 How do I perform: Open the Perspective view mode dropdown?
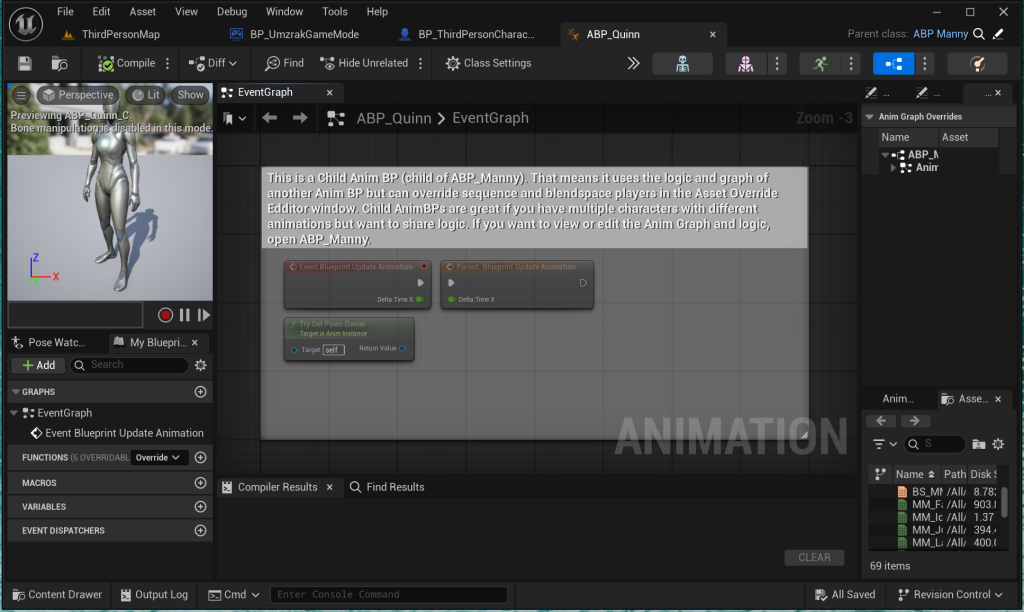click(78, 95)
